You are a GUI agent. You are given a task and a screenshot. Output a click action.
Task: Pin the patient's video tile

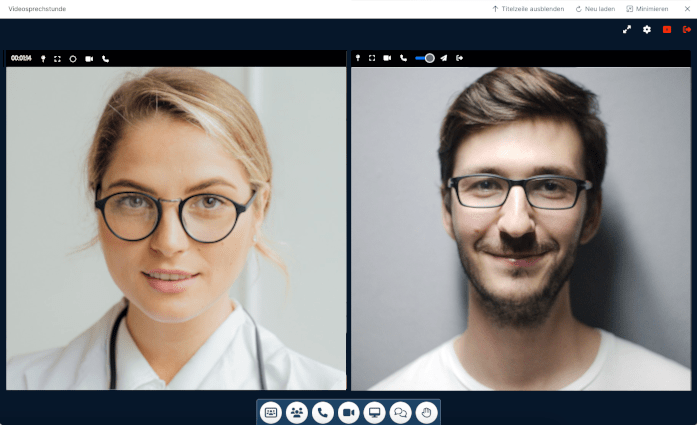click(x=358, y=58)
